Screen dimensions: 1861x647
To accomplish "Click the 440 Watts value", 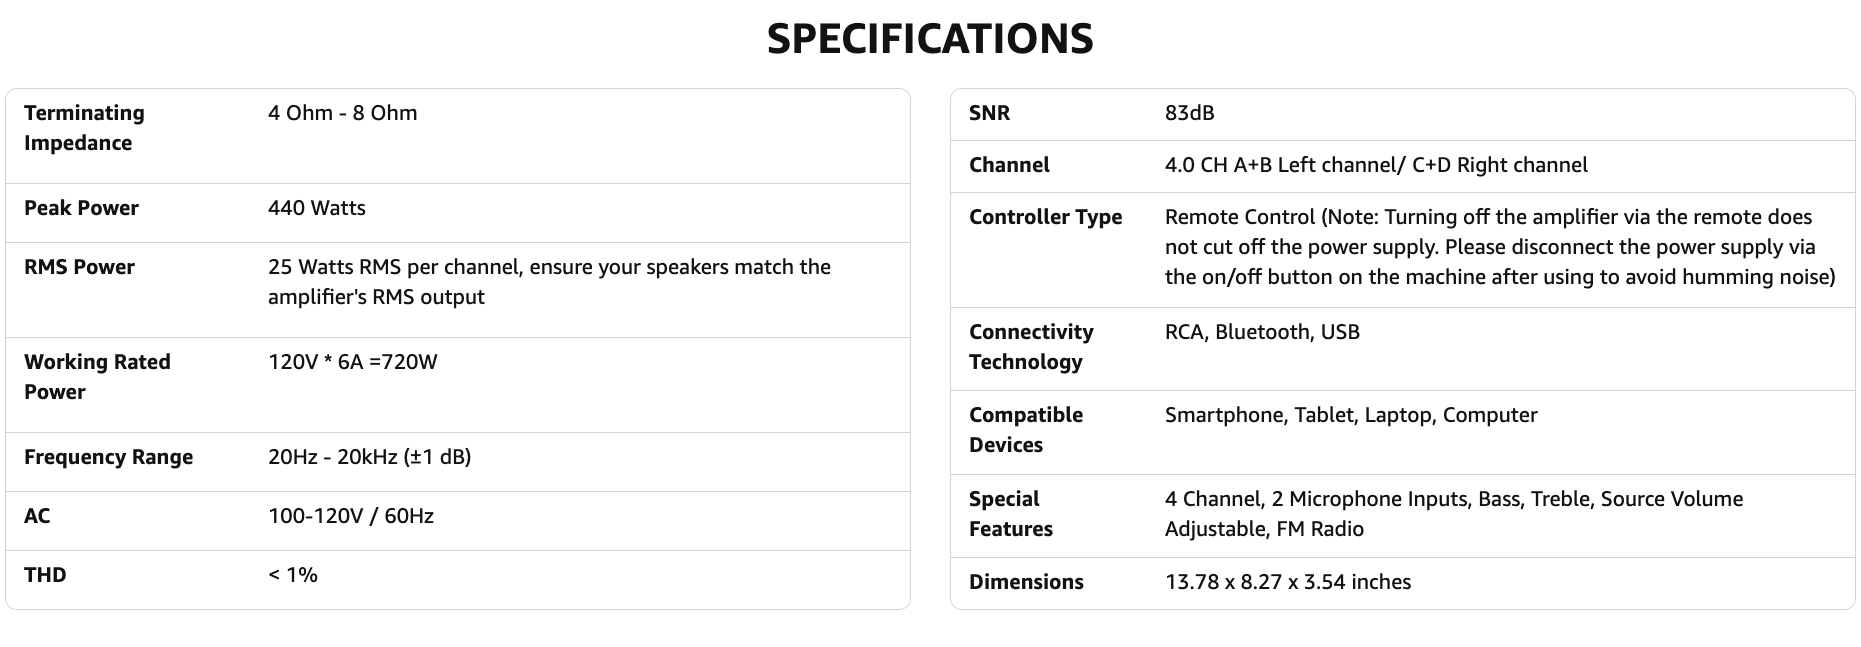I will (316, 208).
